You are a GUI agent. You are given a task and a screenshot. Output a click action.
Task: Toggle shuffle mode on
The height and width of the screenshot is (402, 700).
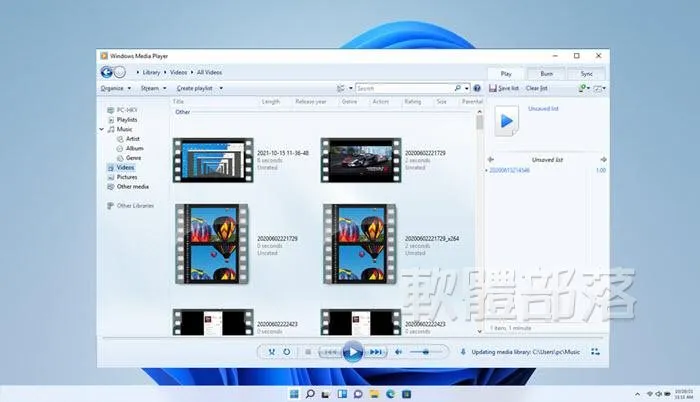(271, 352)
